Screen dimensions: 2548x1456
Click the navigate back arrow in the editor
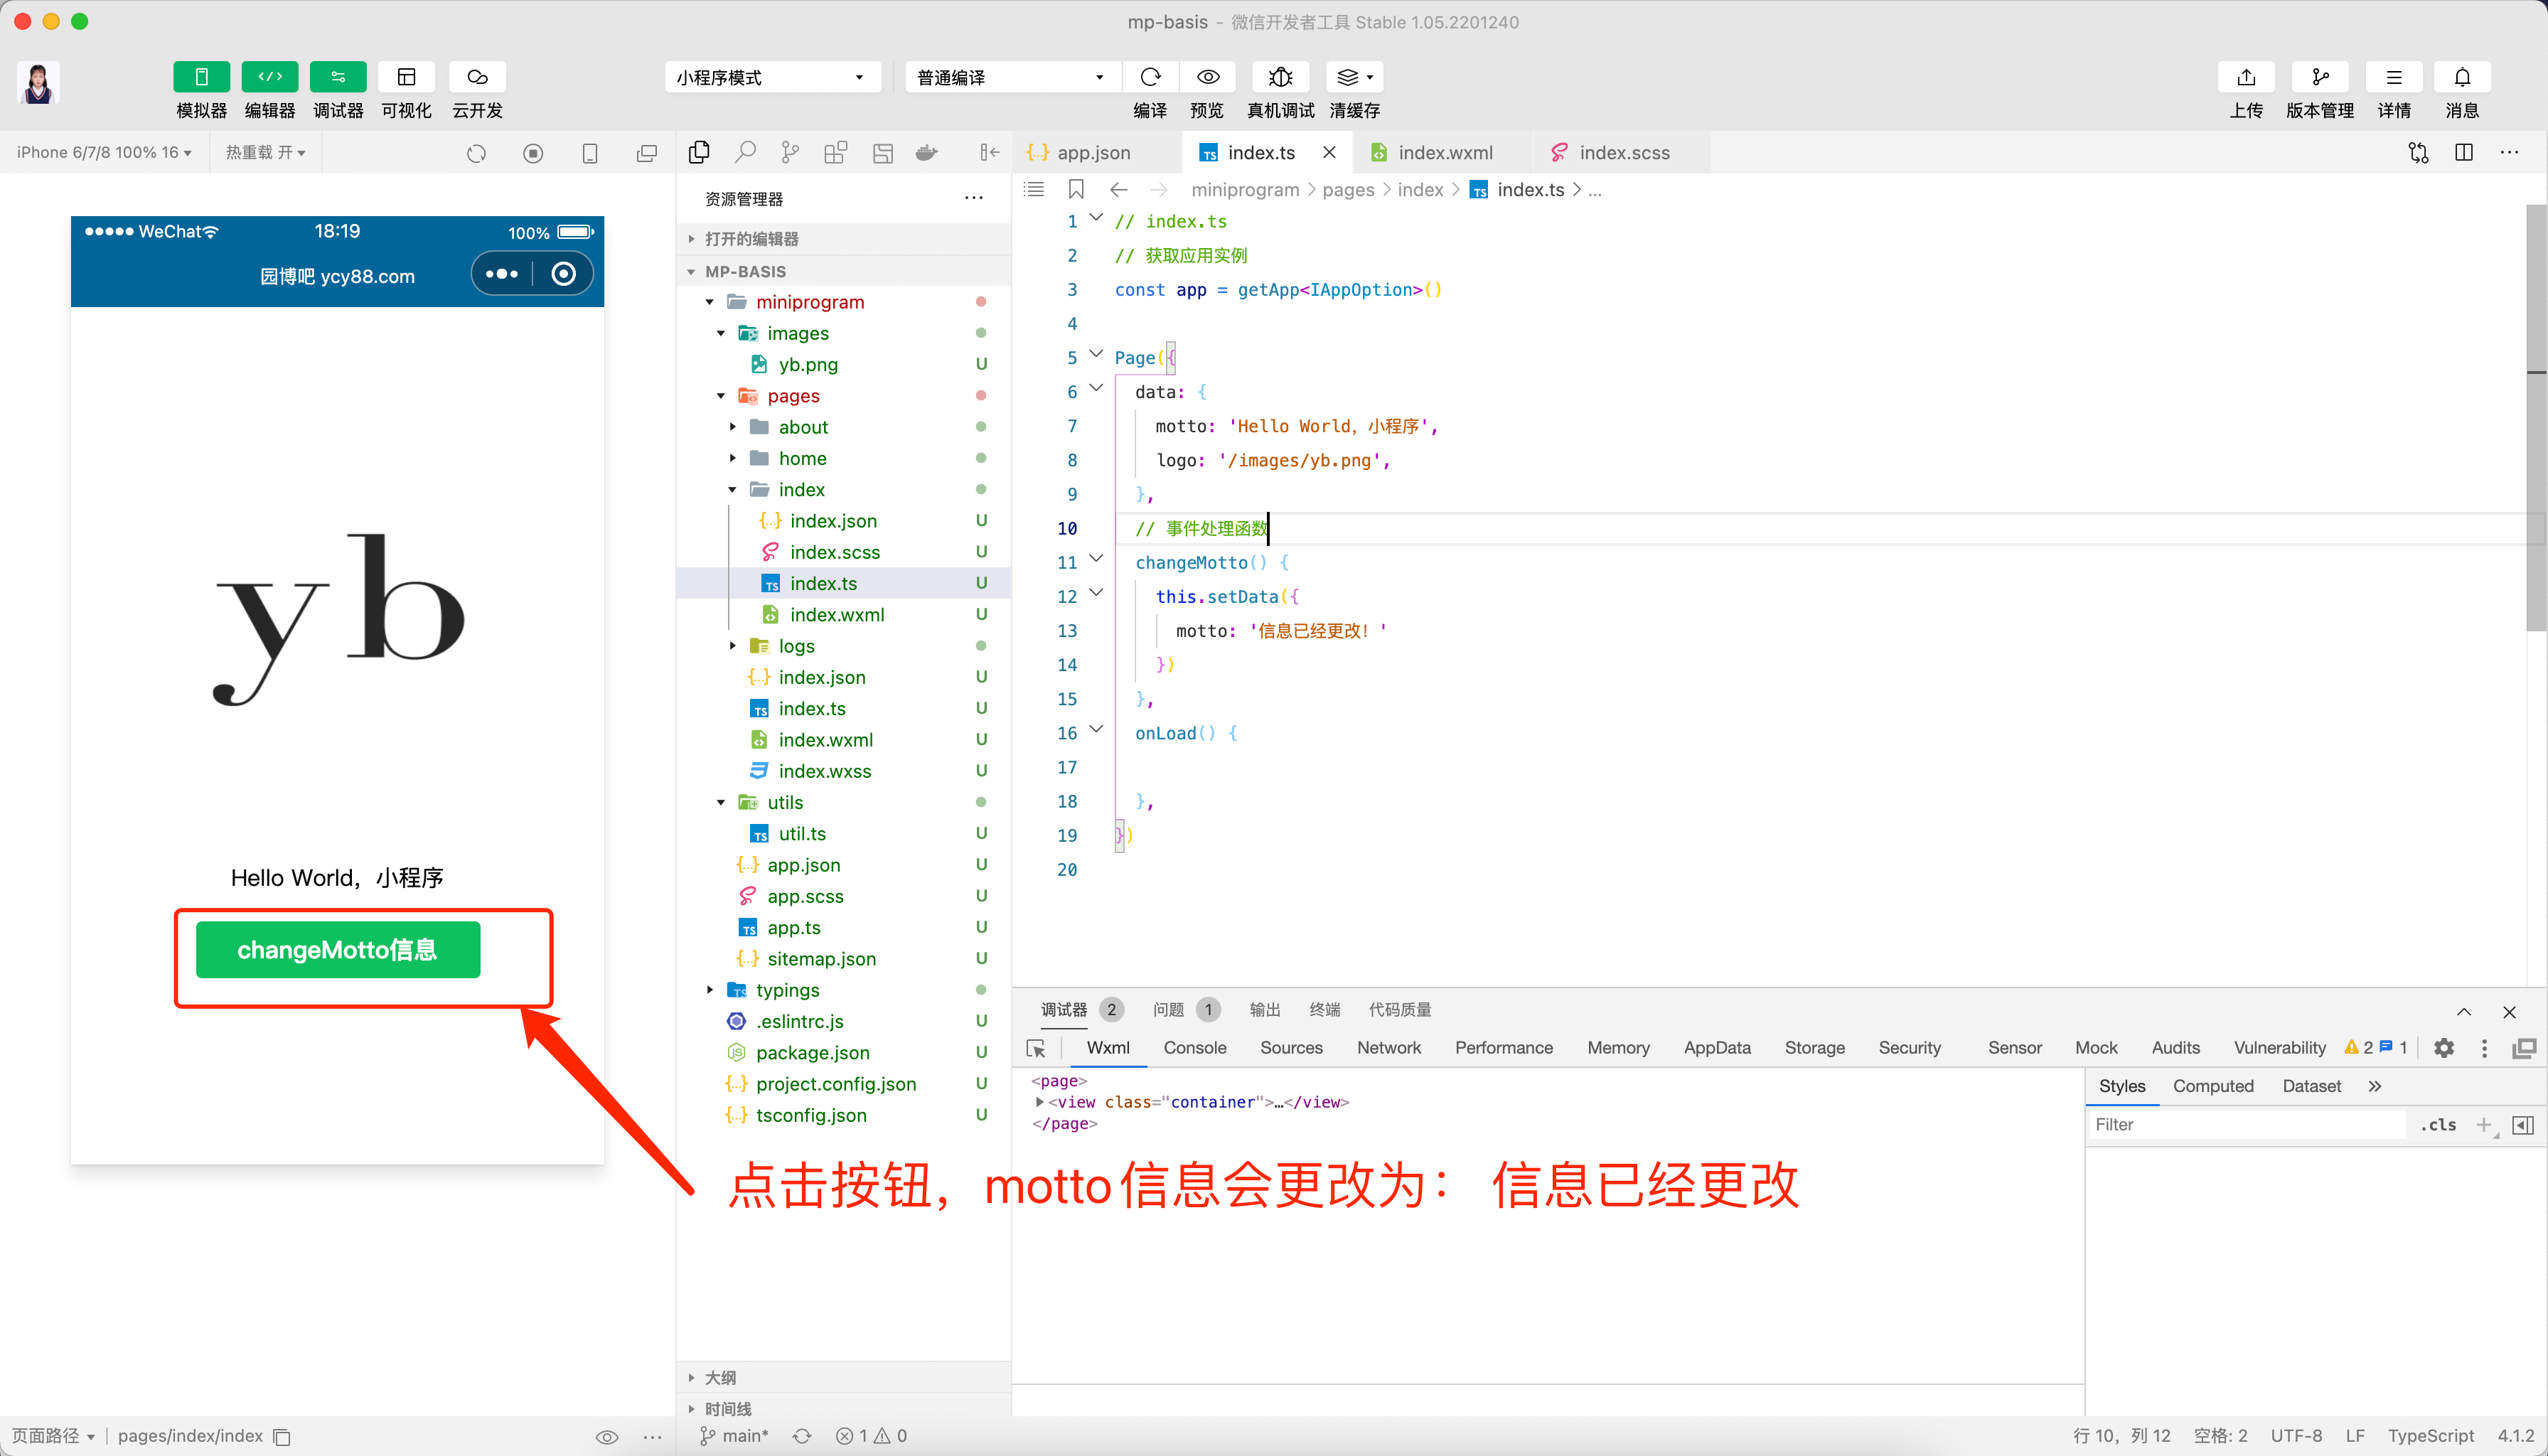click(x=1119, y=190)
